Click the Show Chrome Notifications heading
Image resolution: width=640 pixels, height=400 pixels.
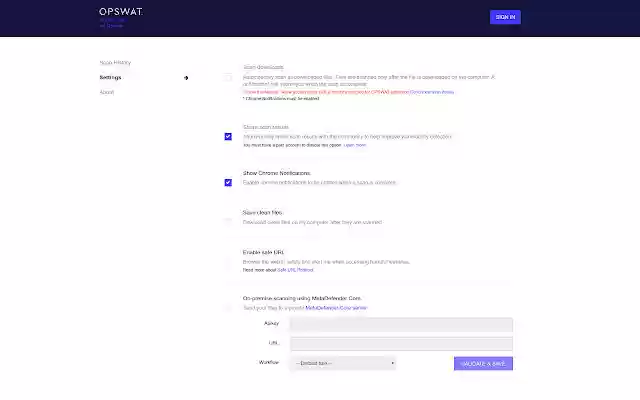[x=276, y=173]
